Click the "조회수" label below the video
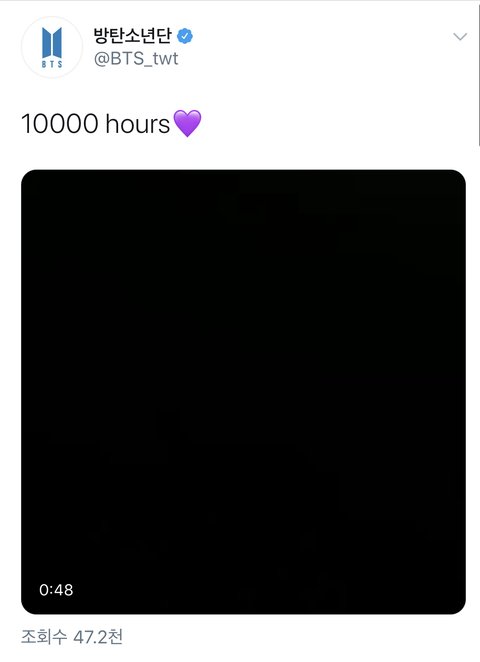Screen dimensions: 480x662 pyautogui.click(x=44, y=637)
